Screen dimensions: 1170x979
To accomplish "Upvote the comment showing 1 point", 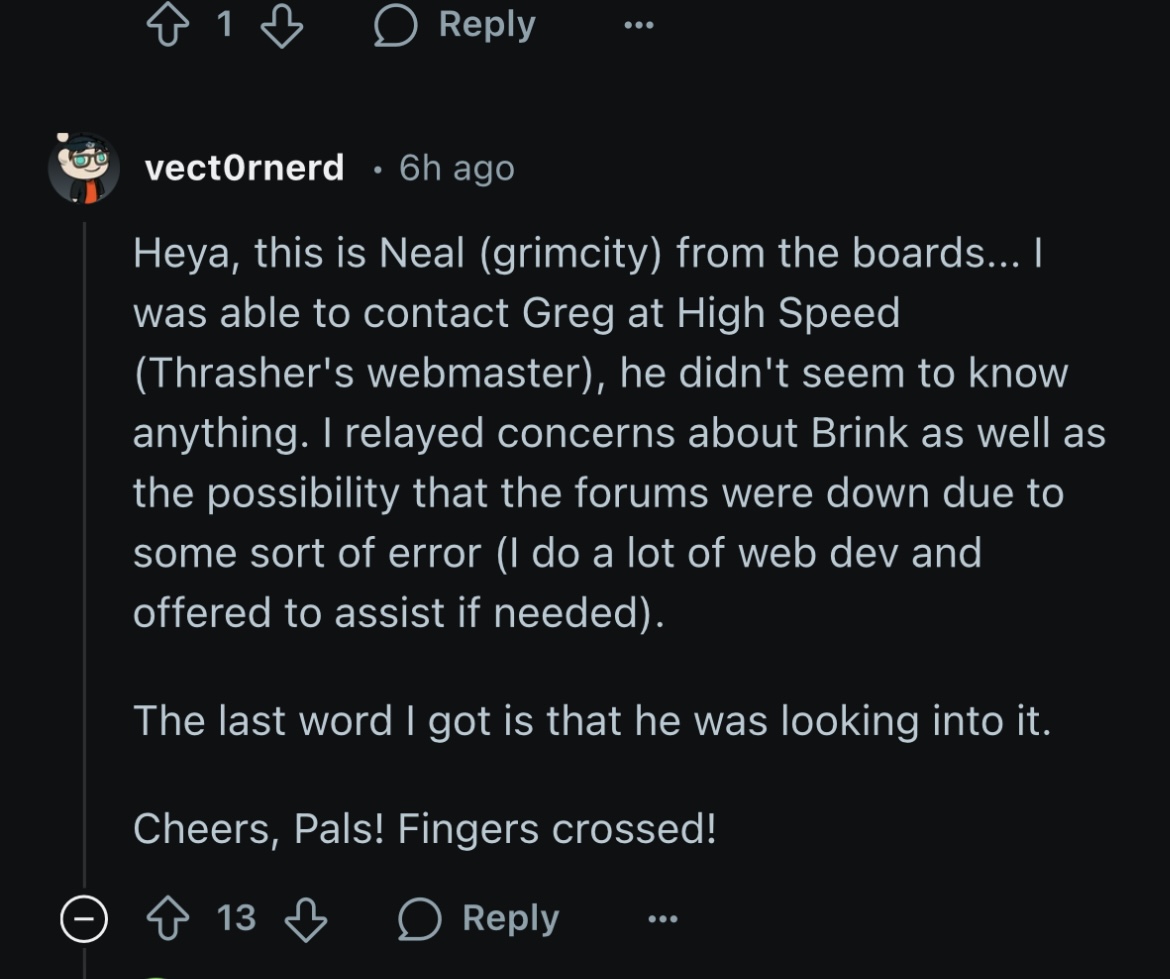I will (x=167, y=25).
